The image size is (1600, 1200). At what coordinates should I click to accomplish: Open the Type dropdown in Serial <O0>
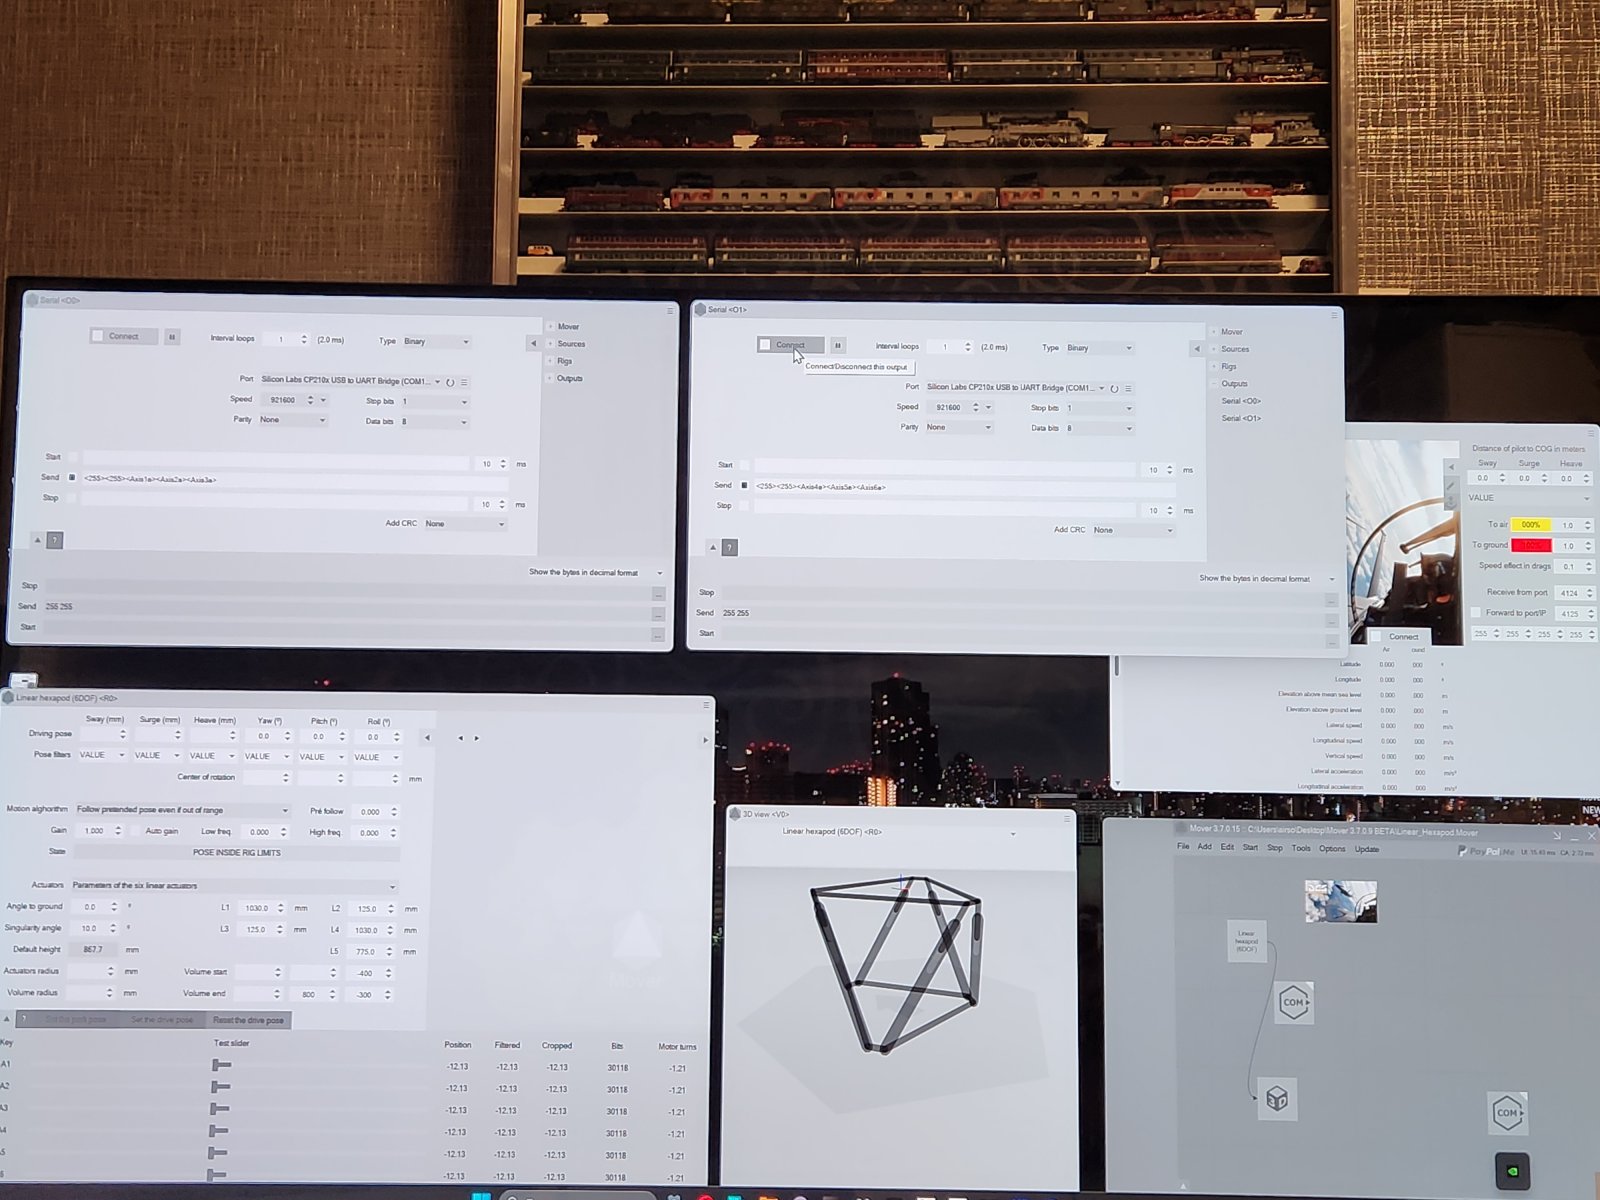pyautogui.click(x=436, y=342)
